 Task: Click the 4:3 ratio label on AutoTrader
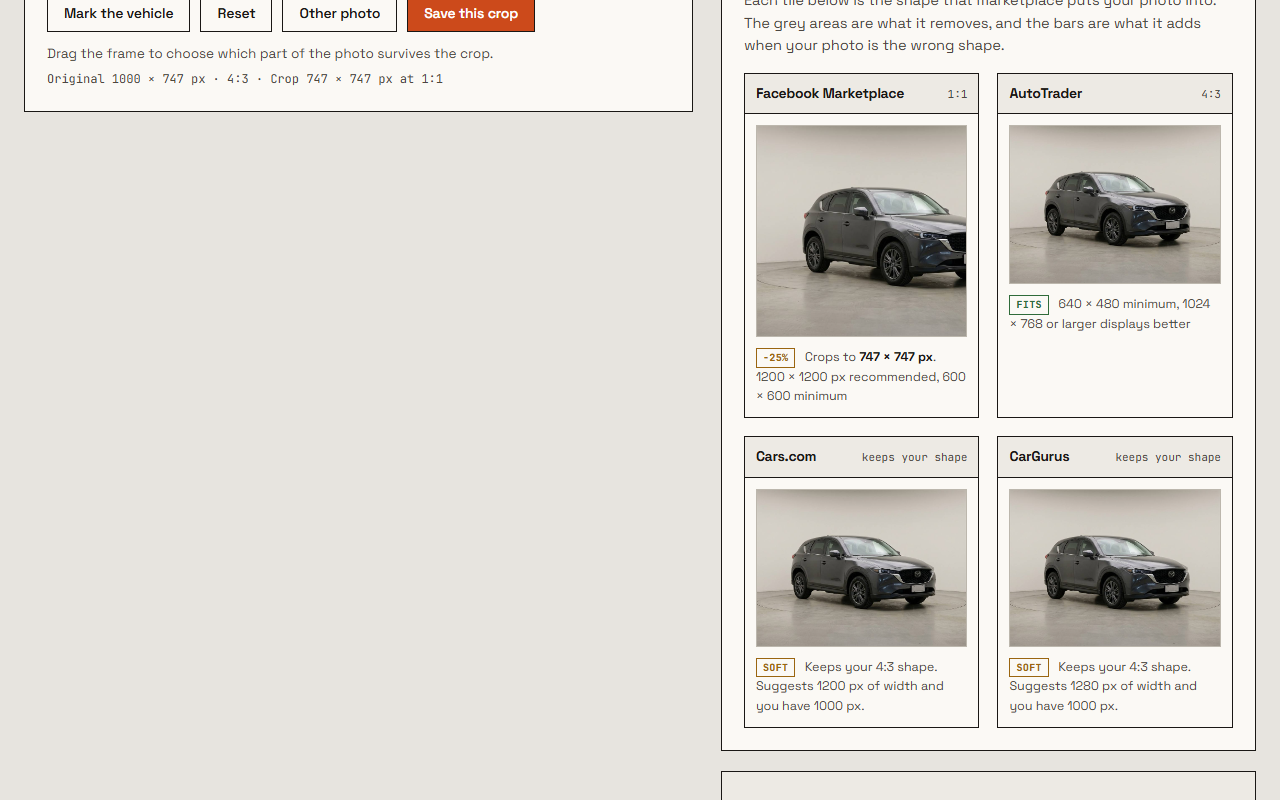[x=1211, y=95]
